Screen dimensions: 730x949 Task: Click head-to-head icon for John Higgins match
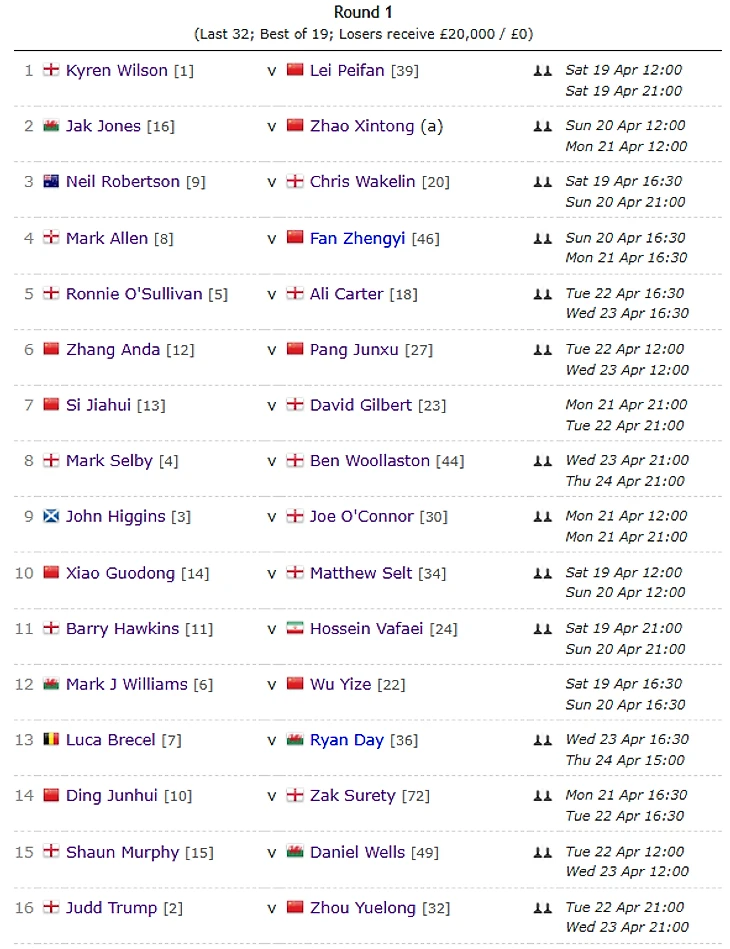coord(542,517)
